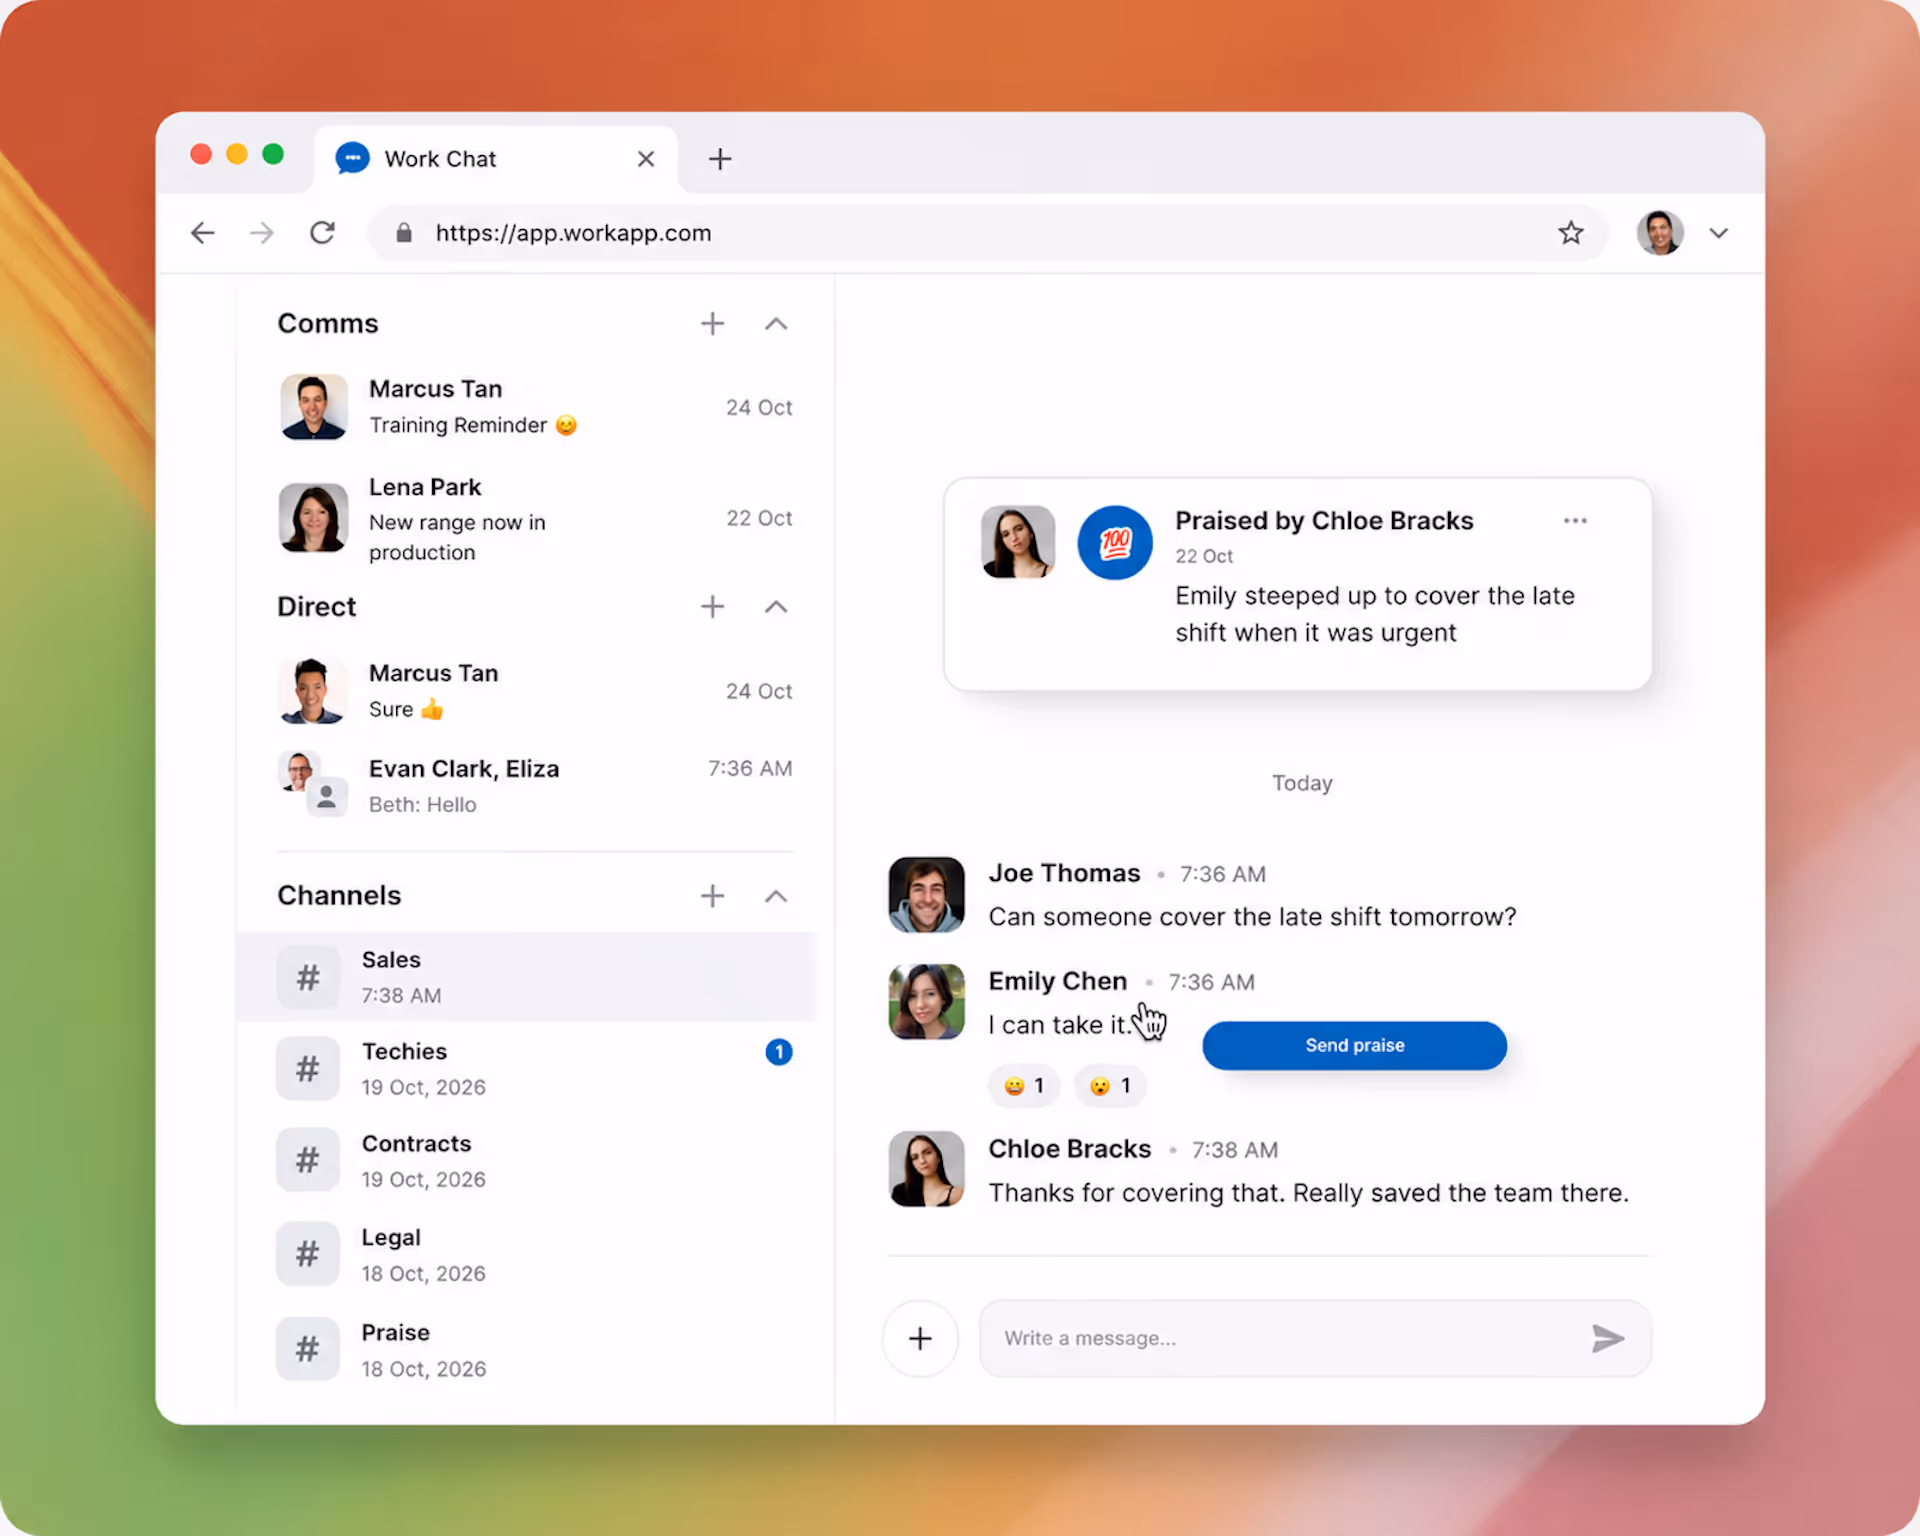This screenshot has width=1920, height=1536.
Task: Go forward using the browser forward arrow
Action: coord(262,233)
